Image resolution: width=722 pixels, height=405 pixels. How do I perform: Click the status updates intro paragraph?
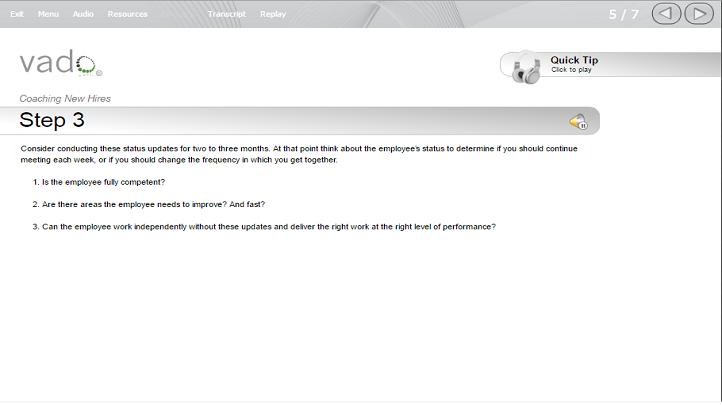[x=299, y=154]
